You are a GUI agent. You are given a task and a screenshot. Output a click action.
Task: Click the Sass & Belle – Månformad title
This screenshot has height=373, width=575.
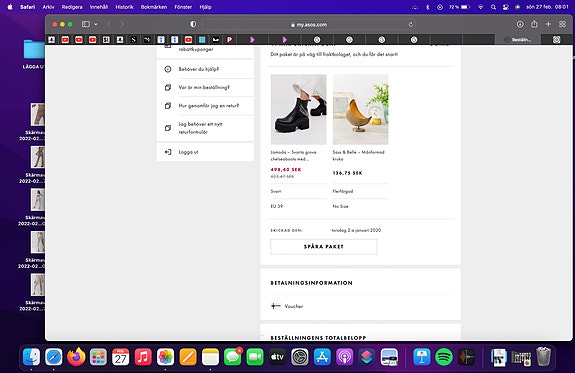(x=358, y=156)
